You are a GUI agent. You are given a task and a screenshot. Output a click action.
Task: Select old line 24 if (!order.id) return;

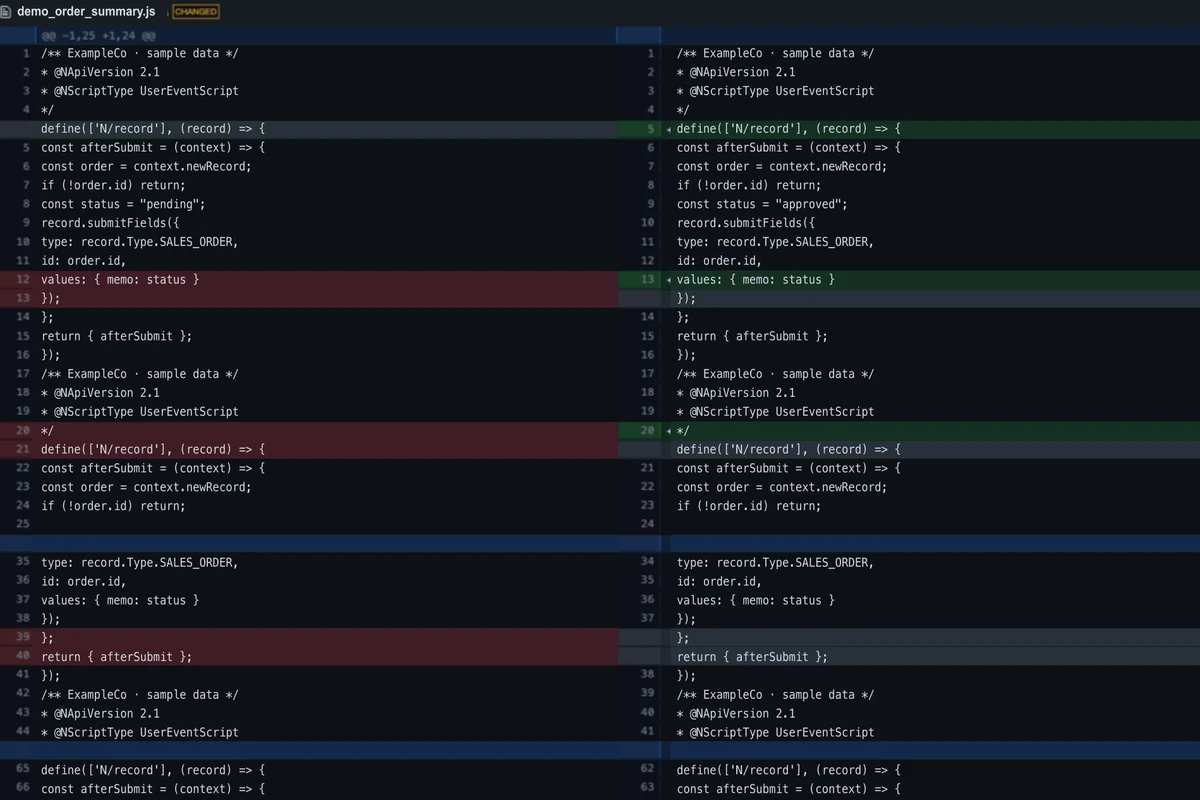pyautogui.click(x=113, y=506)
